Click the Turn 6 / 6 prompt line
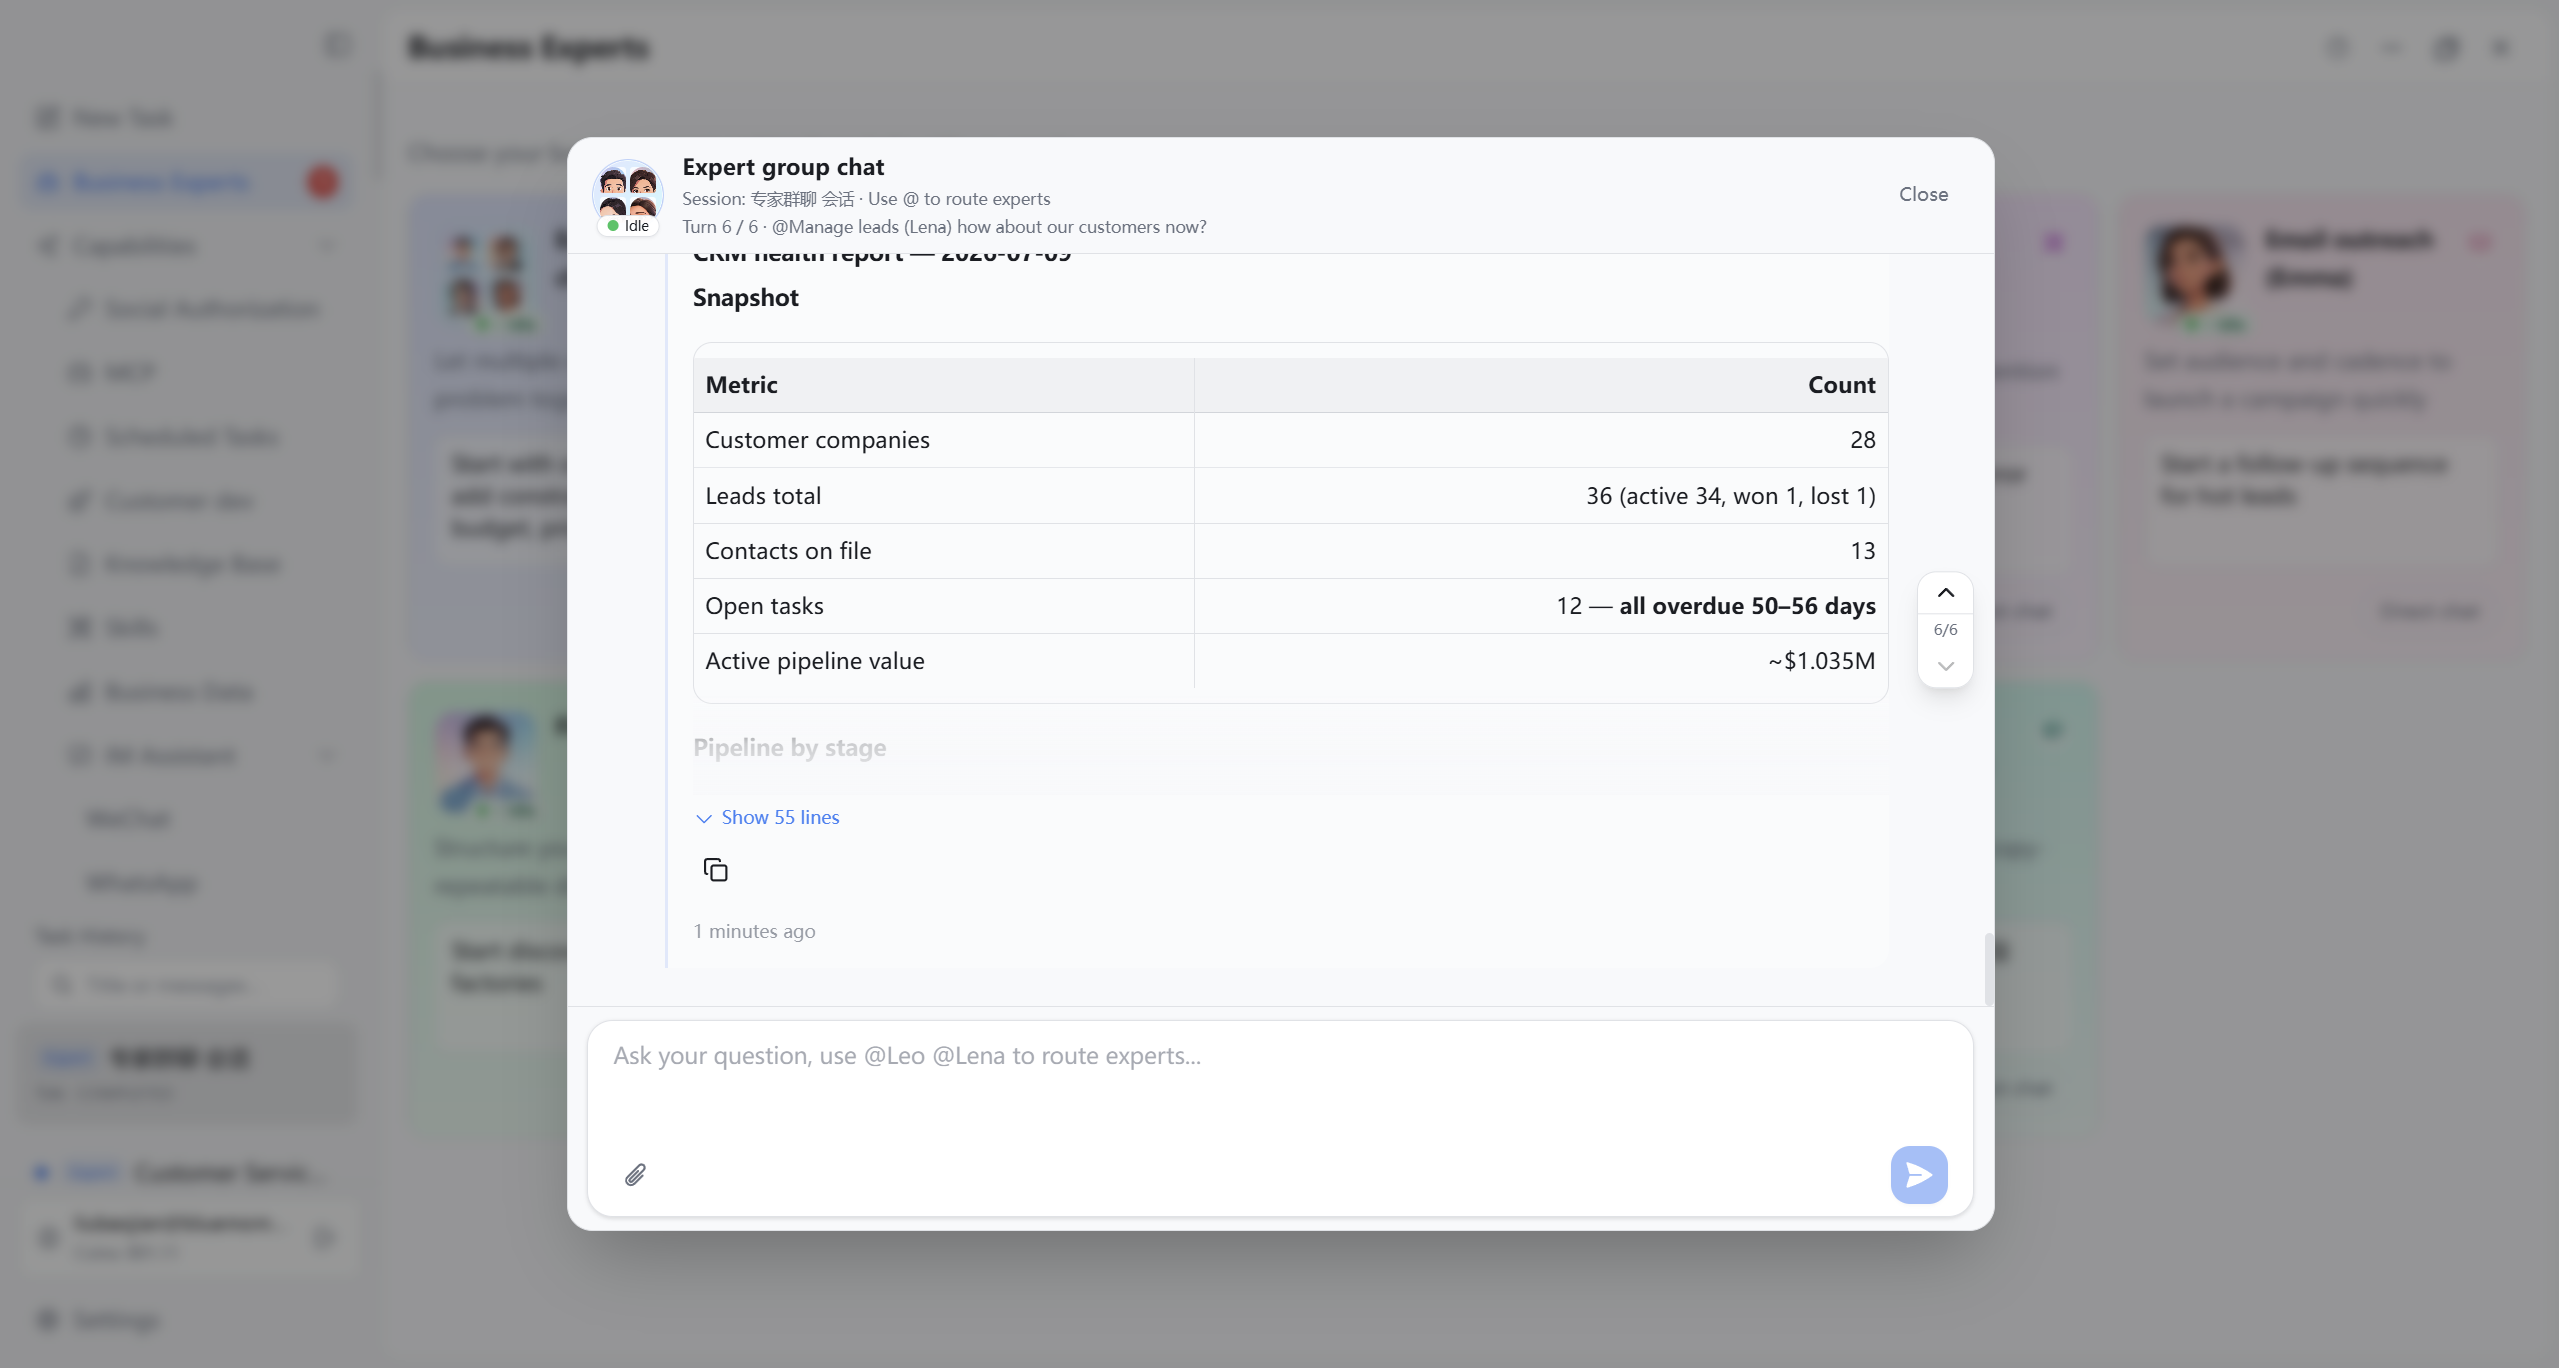The width and height of the screenshot is (2559, 1368). (x=944, y=227)
